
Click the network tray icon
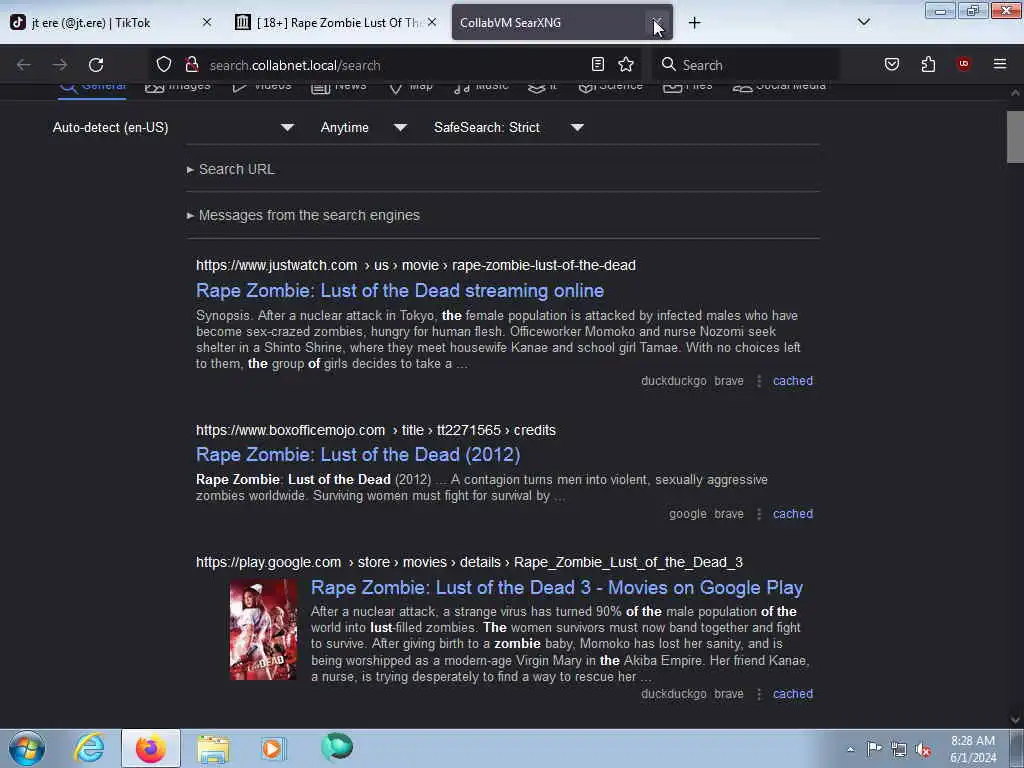click(x=899, y=749)
